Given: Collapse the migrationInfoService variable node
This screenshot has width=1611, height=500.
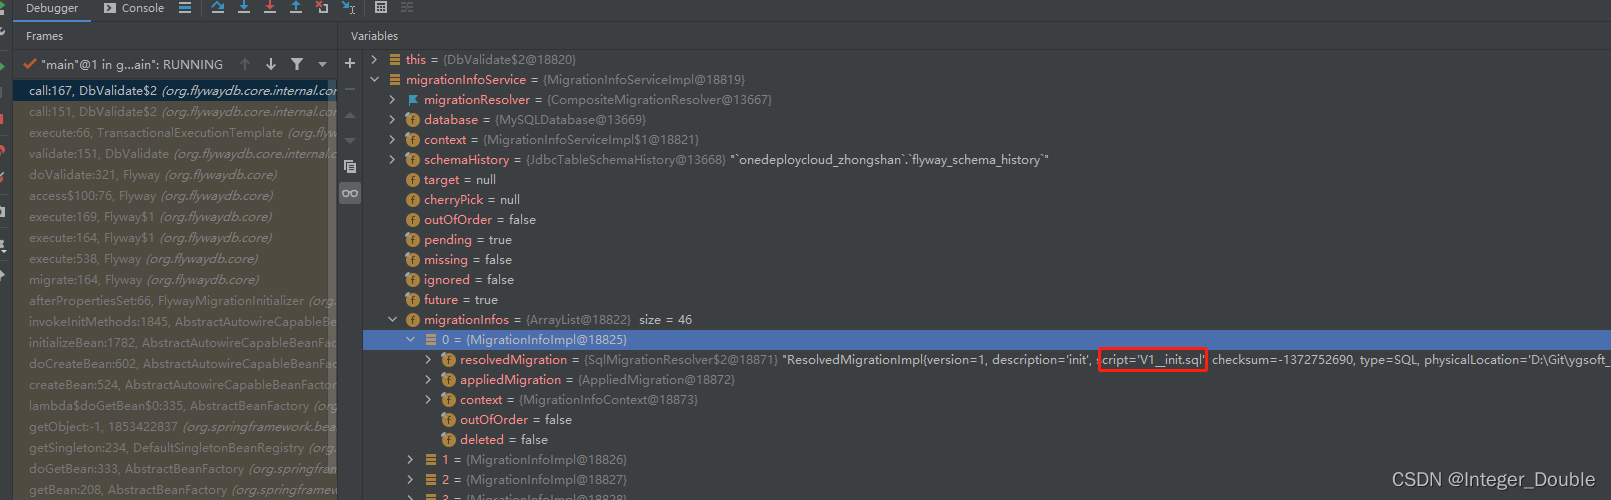Looking at the screenshot, I should [375, 80].
